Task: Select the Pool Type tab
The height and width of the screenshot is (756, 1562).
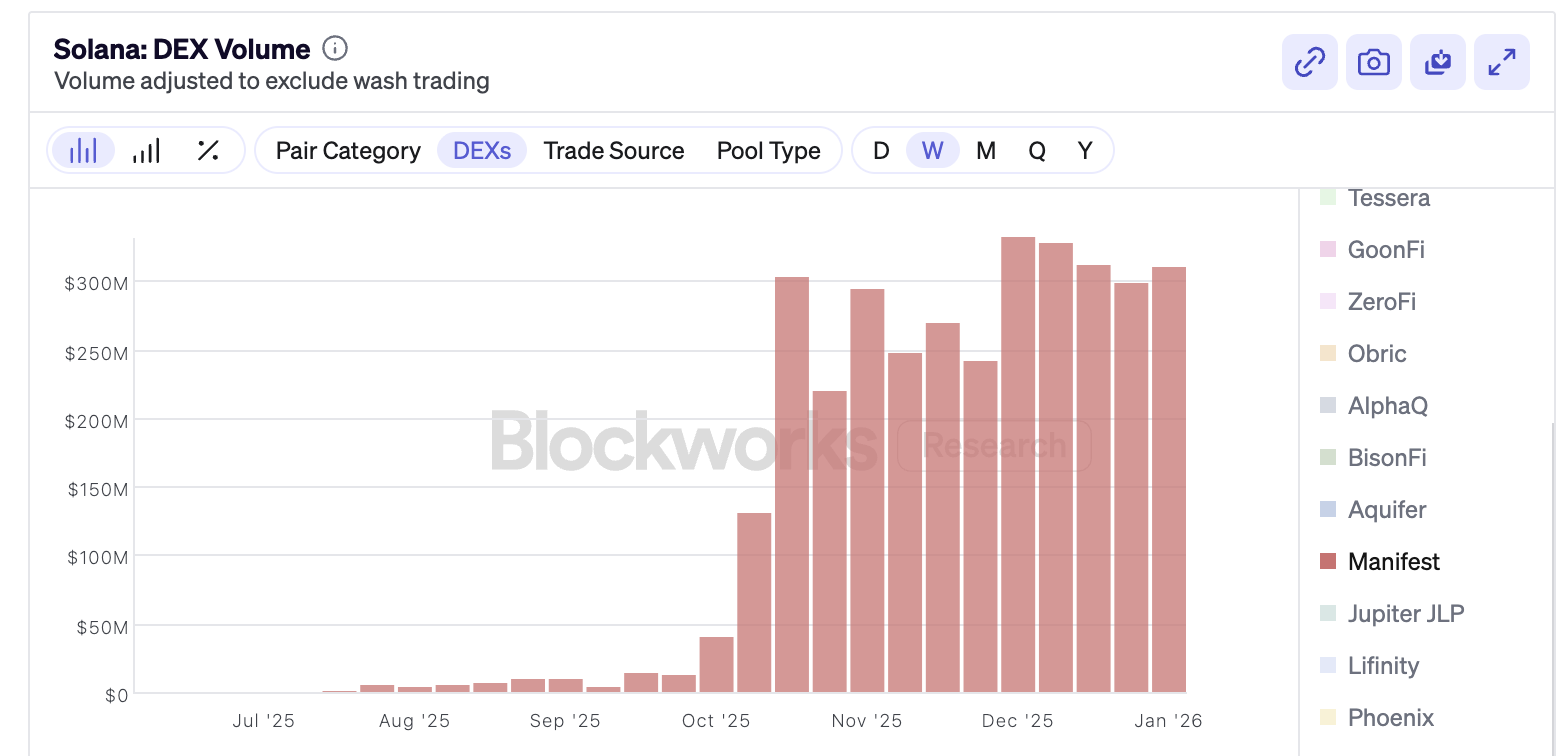Action: click(x=768, y=151)
